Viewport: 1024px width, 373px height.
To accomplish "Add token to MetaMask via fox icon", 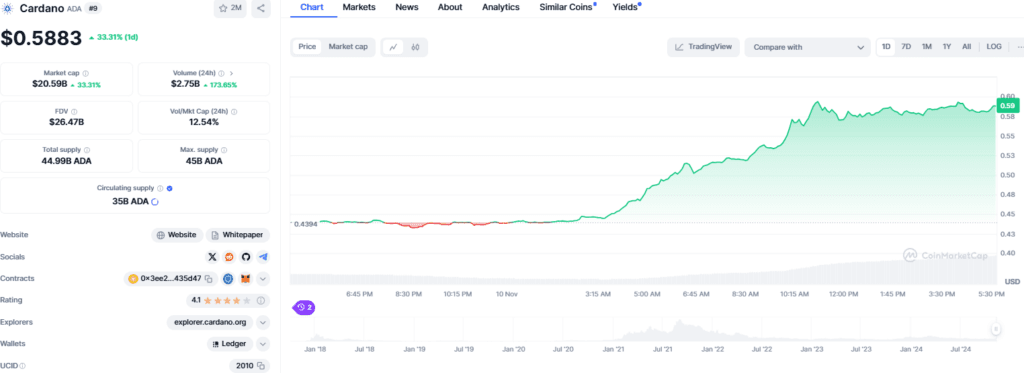I will click(x=245, y=279).
